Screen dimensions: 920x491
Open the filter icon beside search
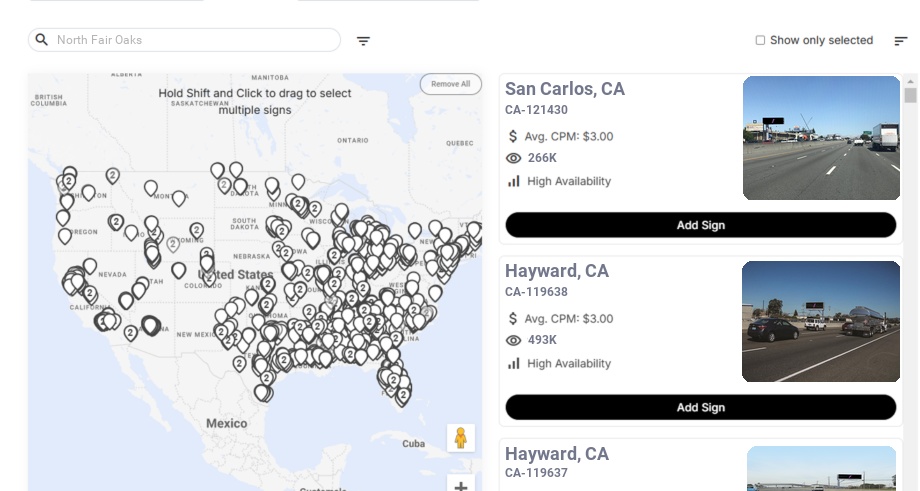[x=363, y=41]
